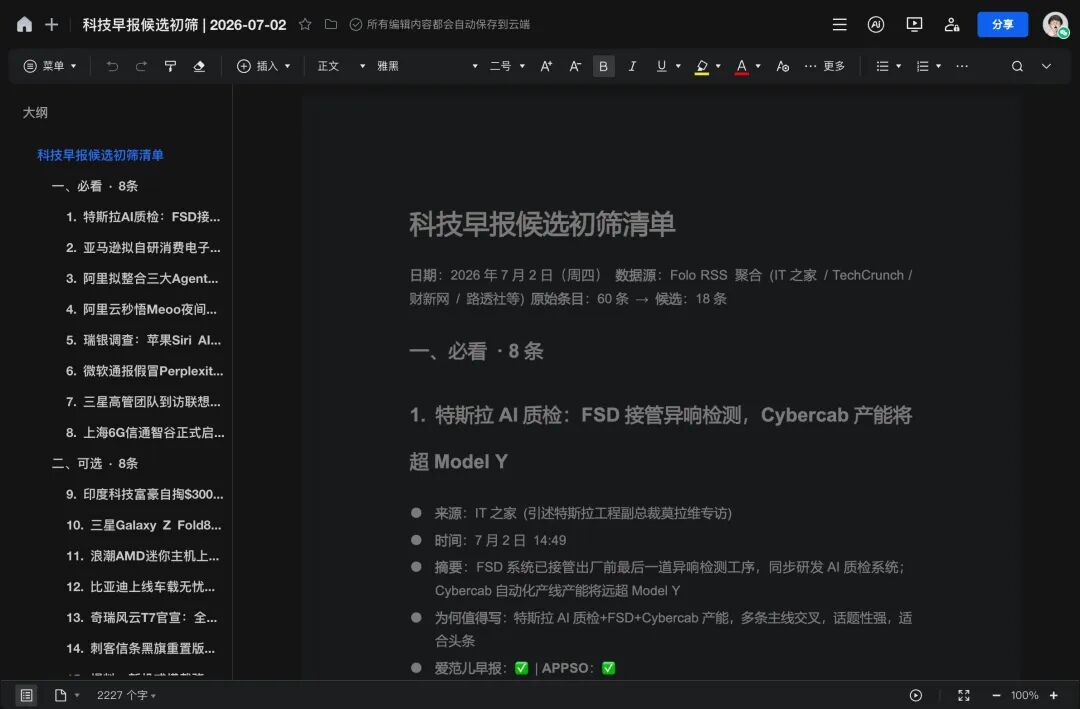Expand the numbered list style arrow
This screenshot has height=709, width=1080.
coord(938,66)
